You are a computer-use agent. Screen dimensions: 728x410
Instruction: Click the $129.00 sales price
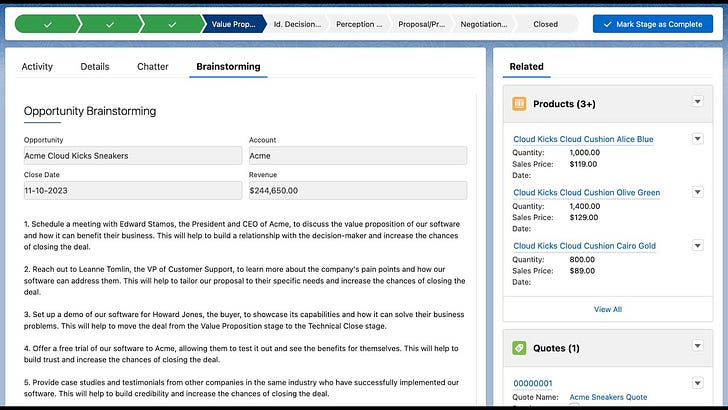pyautogui.click(x=584, y=218)
